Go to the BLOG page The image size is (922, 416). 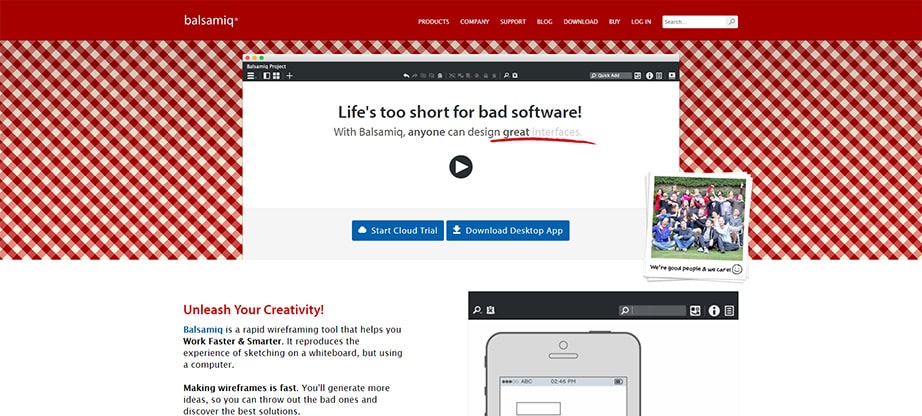(x=544, y=22)
